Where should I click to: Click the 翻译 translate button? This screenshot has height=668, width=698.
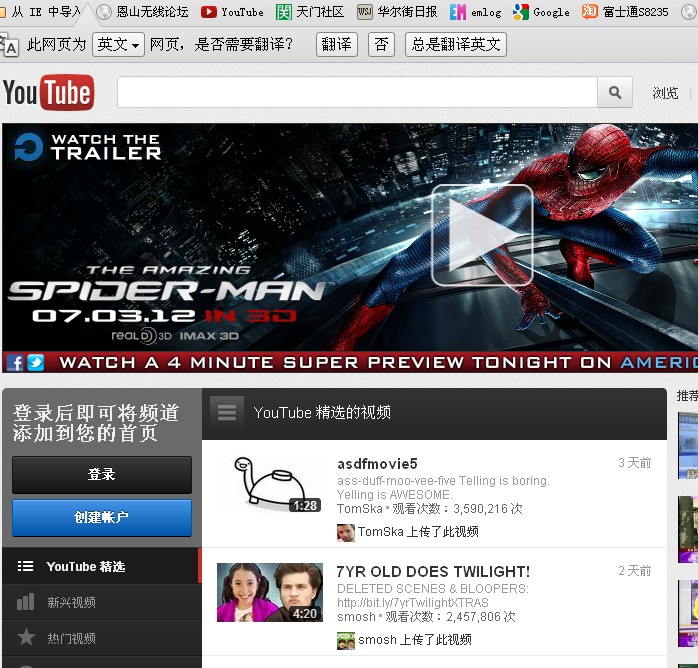tap(337, 45)
